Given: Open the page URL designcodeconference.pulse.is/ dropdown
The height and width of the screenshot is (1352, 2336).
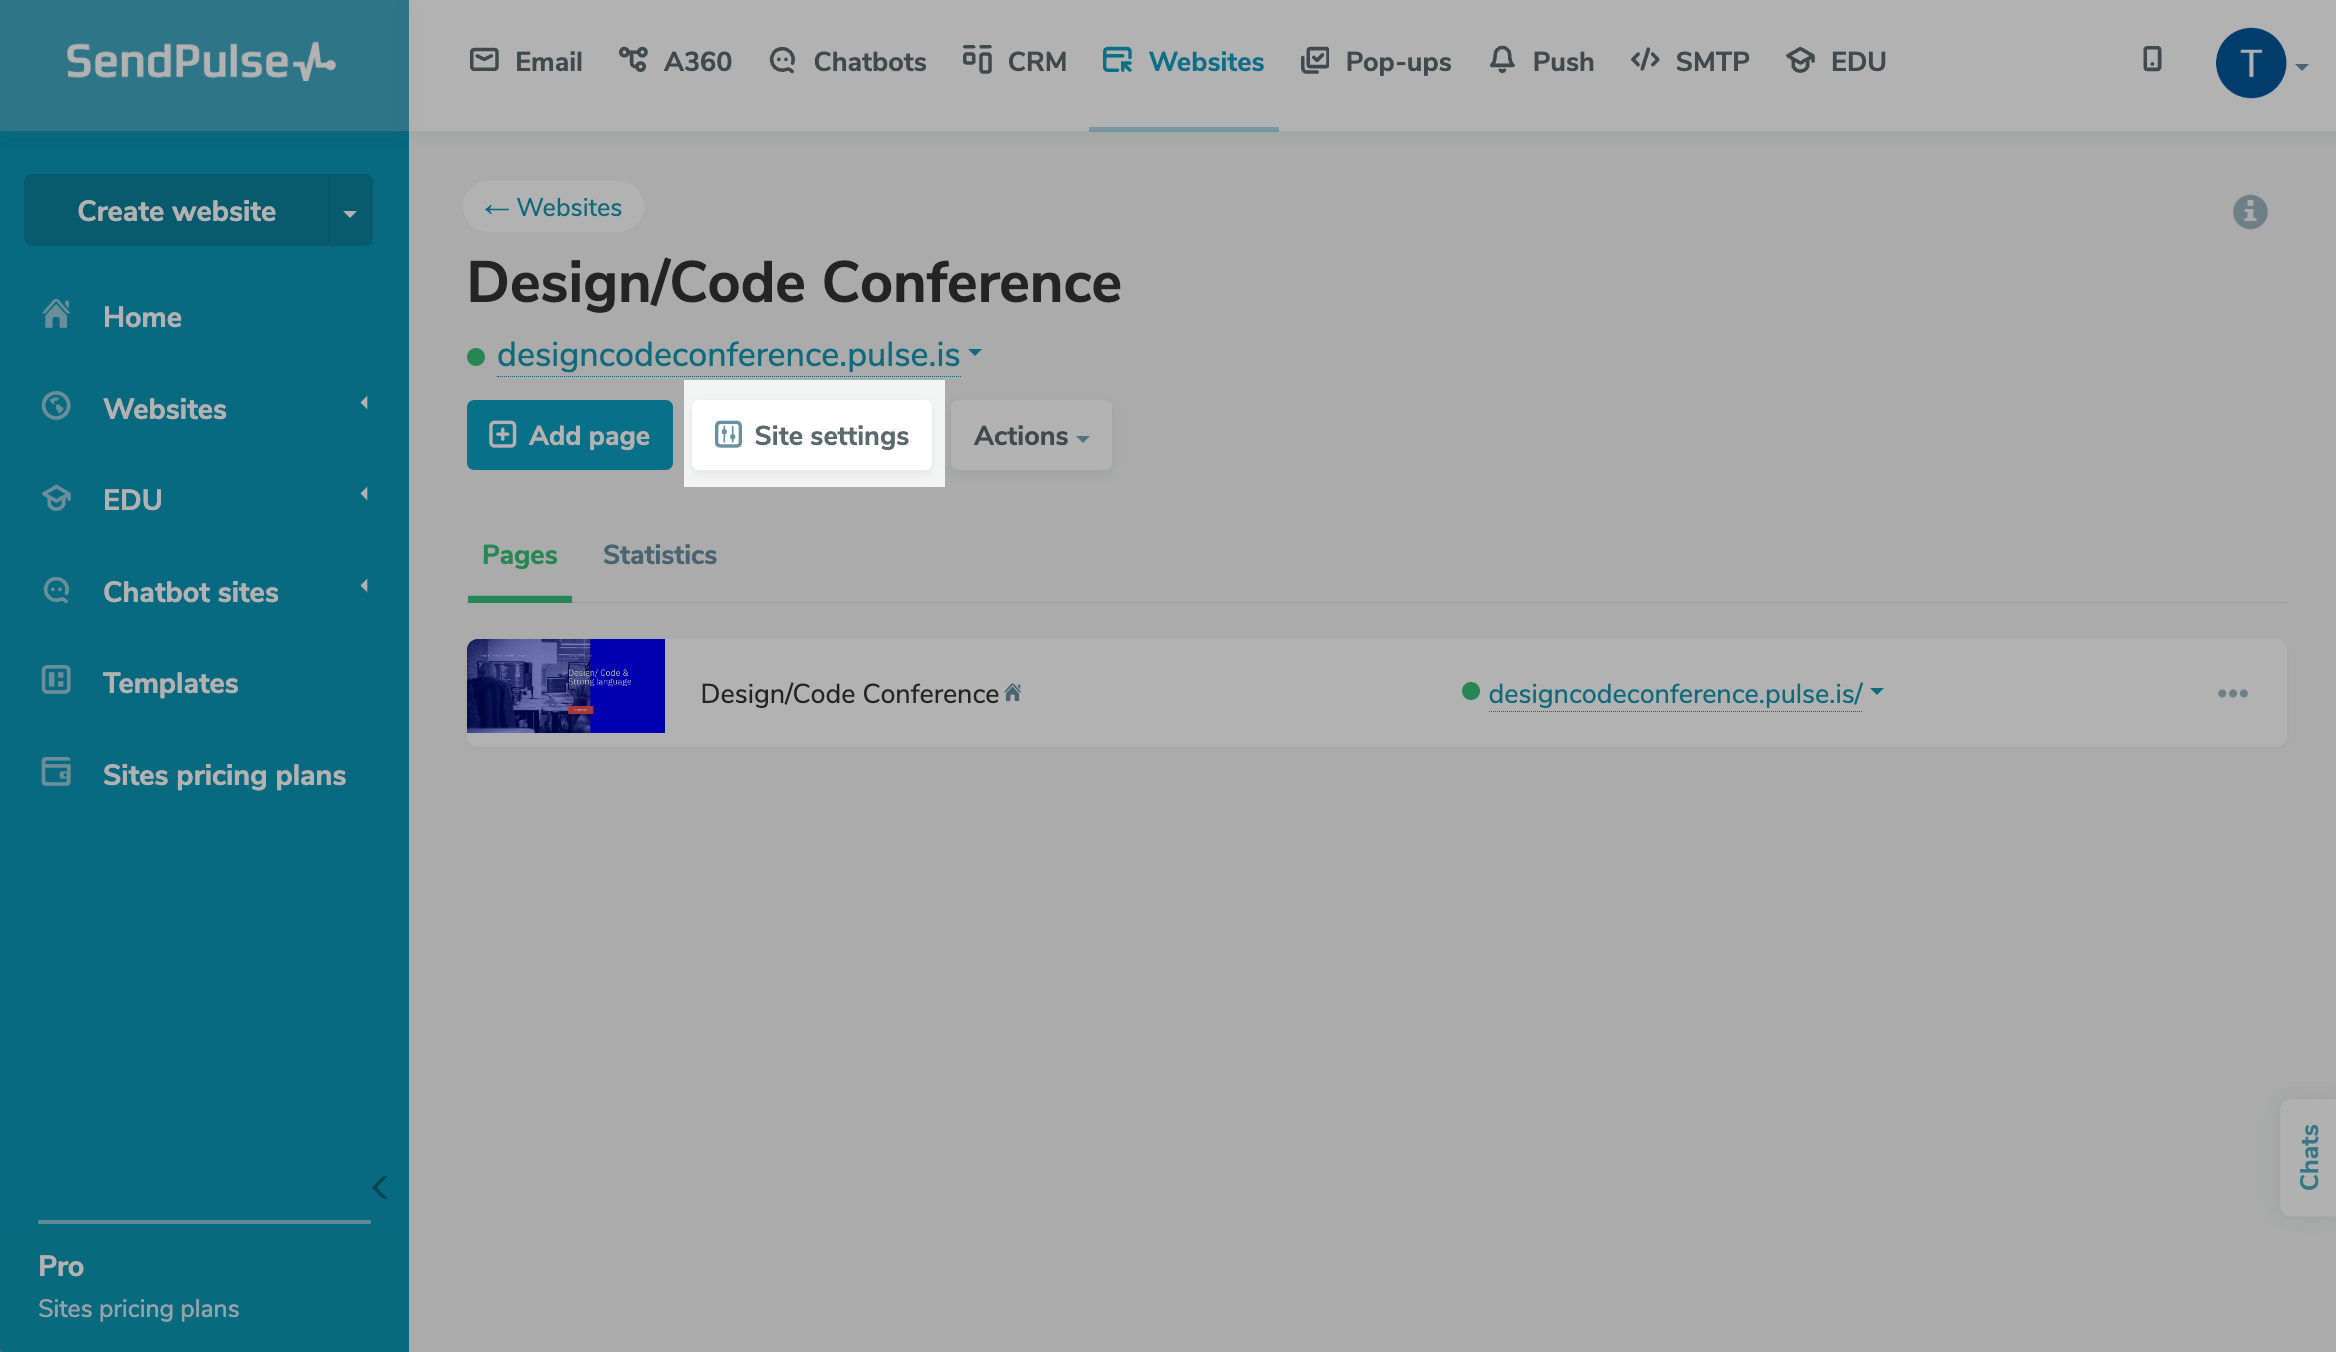Looking at the screenshot, I should (x=1877, y=692).
